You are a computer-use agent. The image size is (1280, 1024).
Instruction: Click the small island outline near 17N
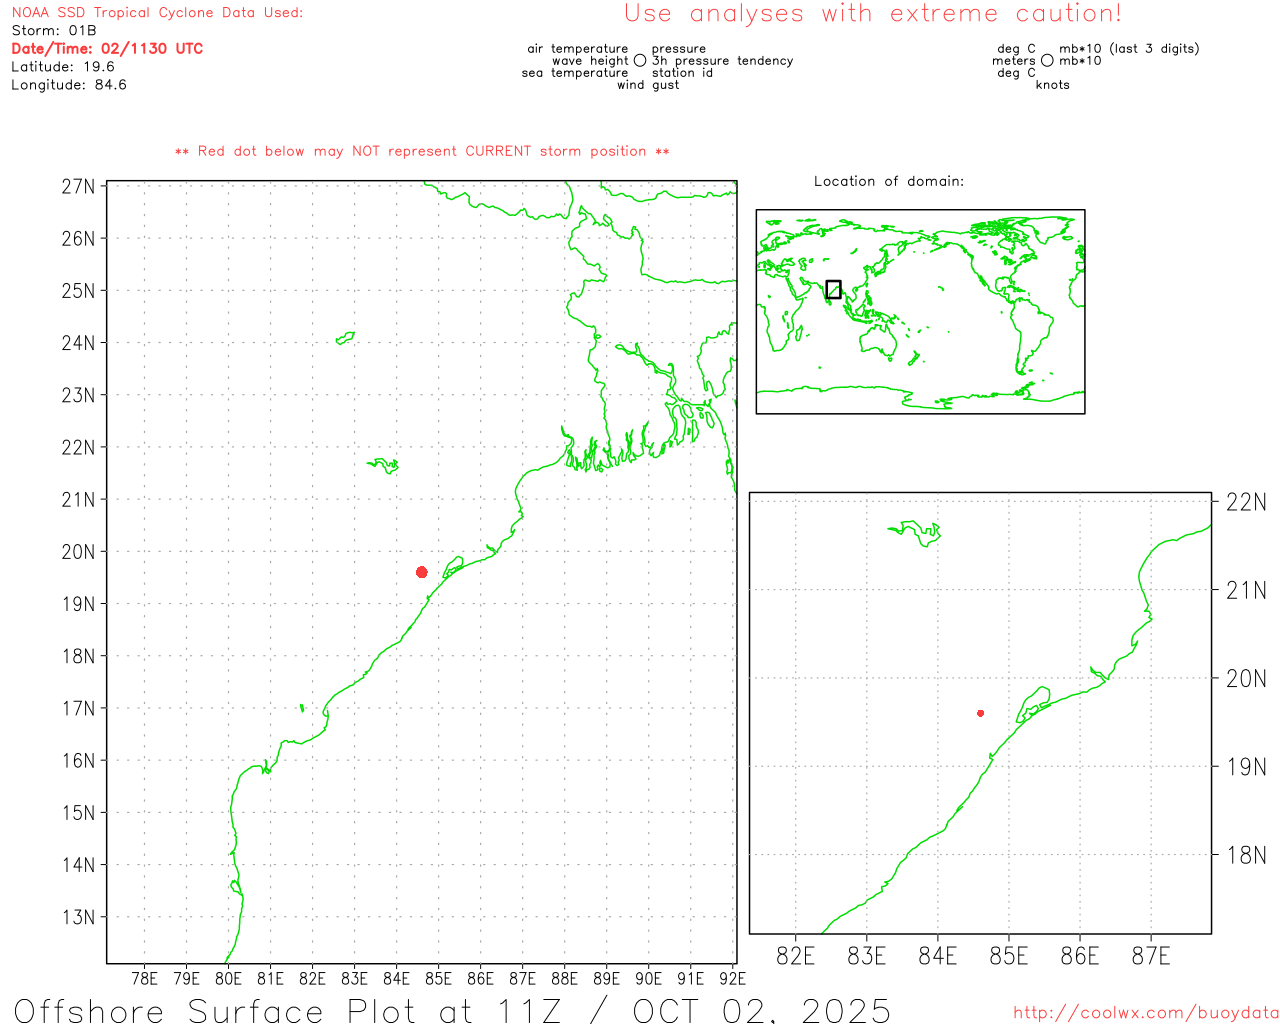point(302,708)
